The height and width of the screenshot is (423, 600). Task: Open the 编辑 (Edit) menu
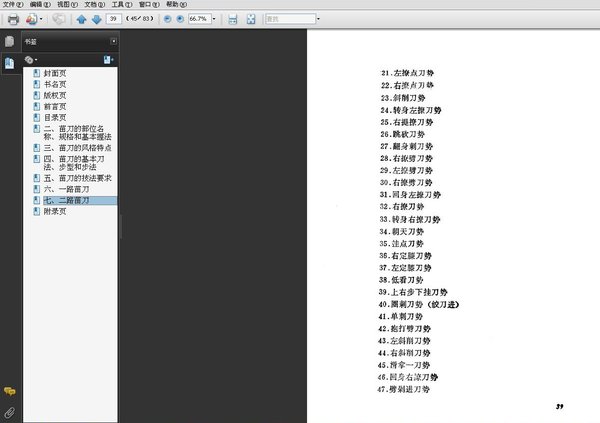coord(40,4)
